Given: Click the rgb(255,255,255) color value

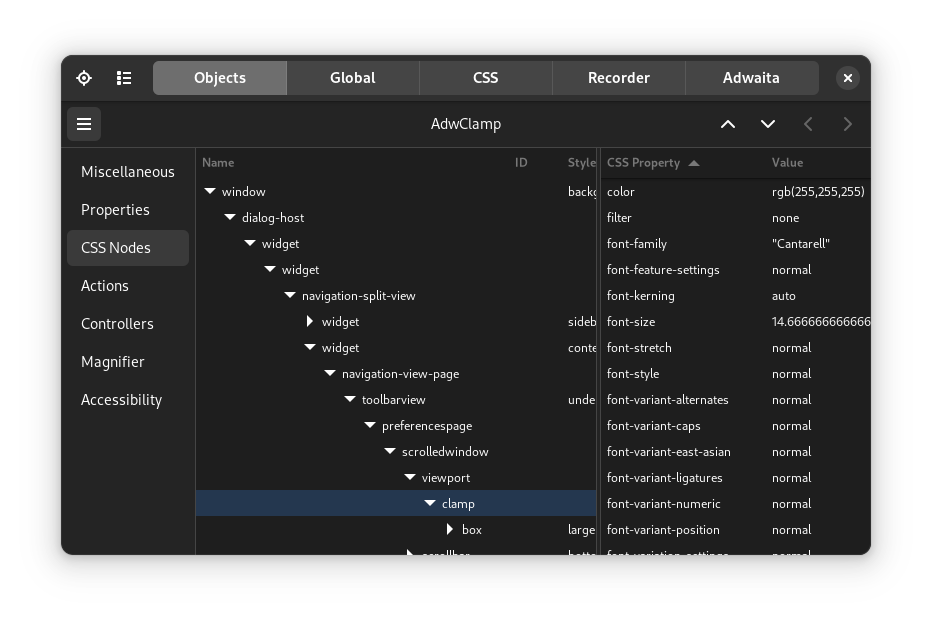Looking at the screenshot, I should tap(818, 191).
